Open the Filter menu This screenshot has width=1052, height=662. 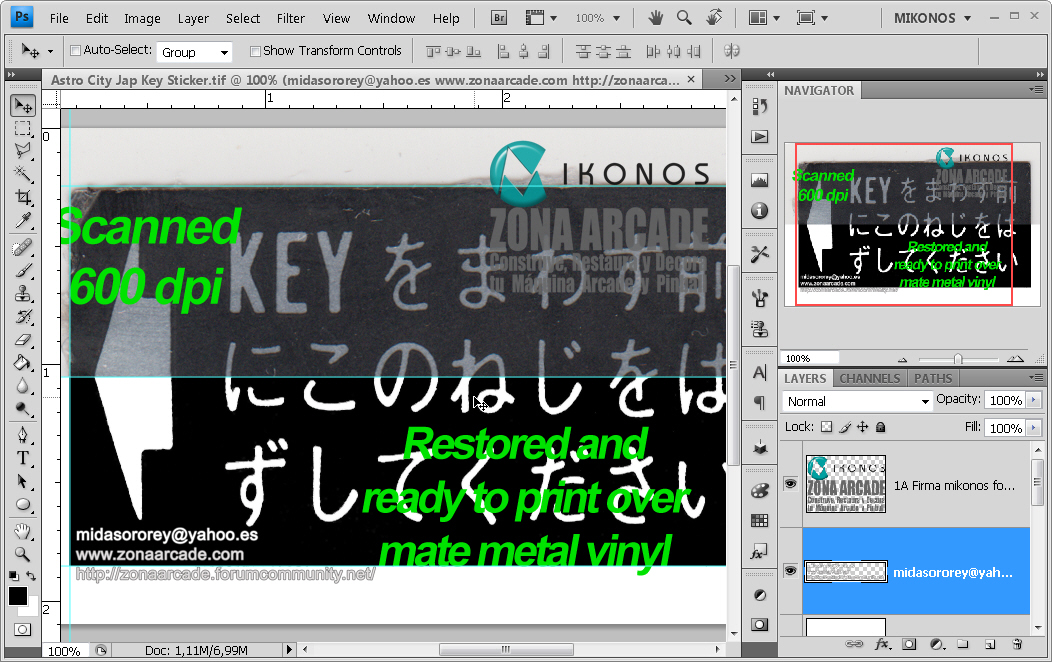290,17
